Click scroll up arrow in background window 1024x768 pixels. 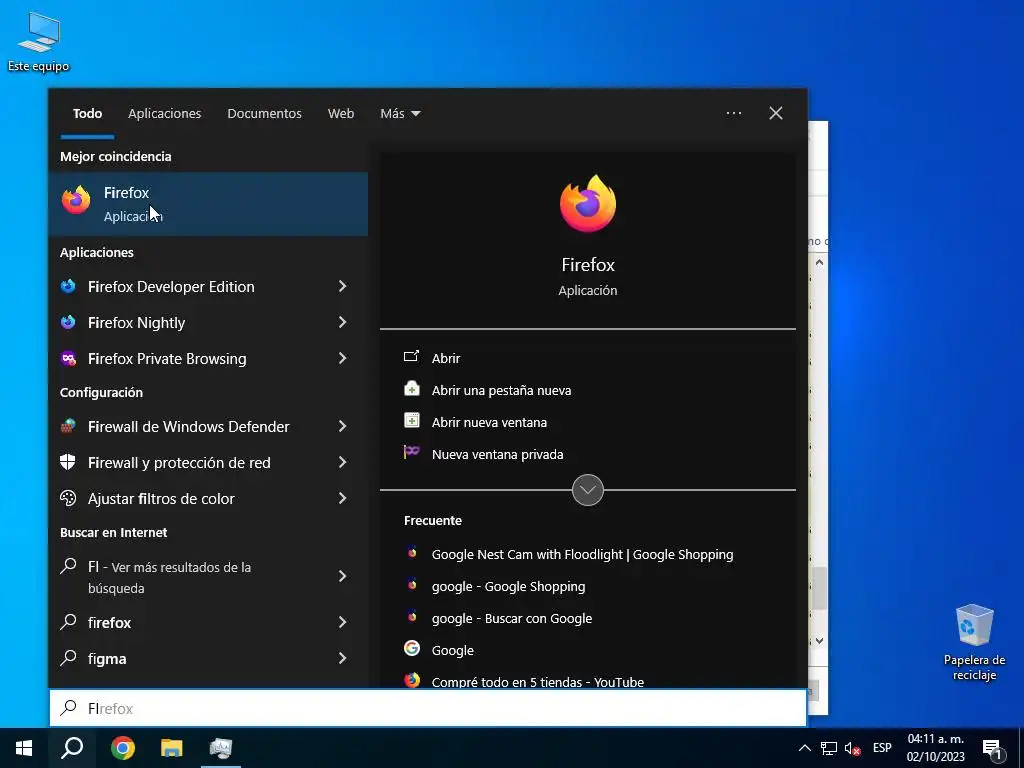tap(820, 262)
